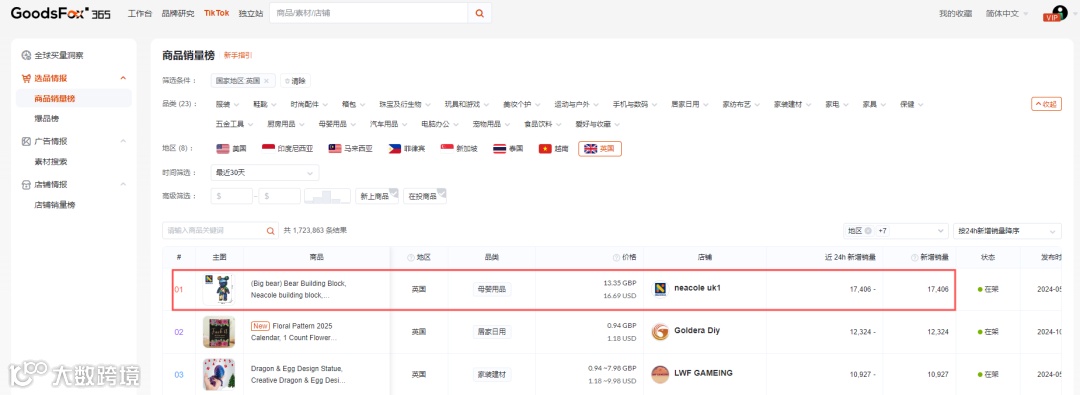The image size is (1080, 395).
Task: Click the neacole uk1 store logo
Action: pos(660,288)
